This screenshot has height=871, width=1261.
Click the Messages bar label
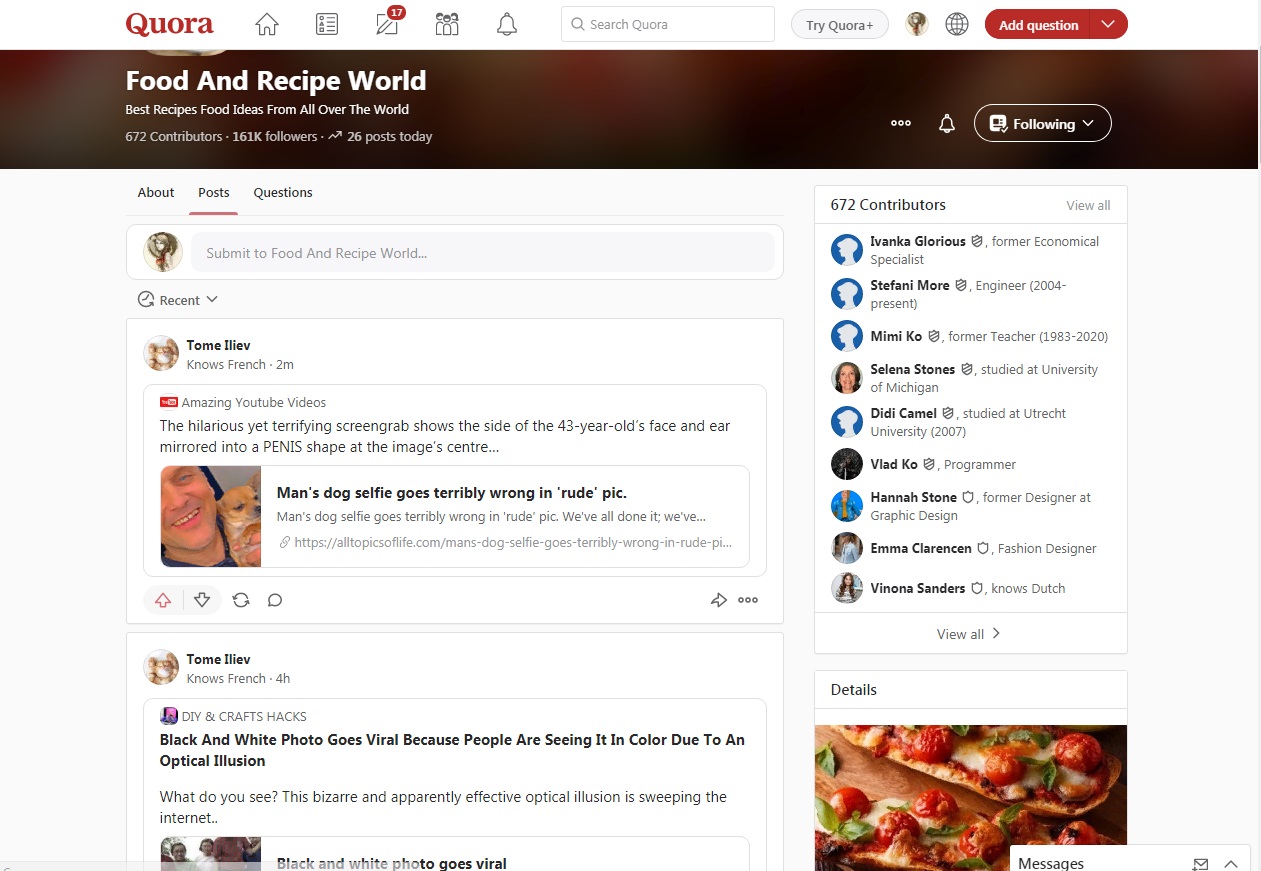(x=1051, y=863)
